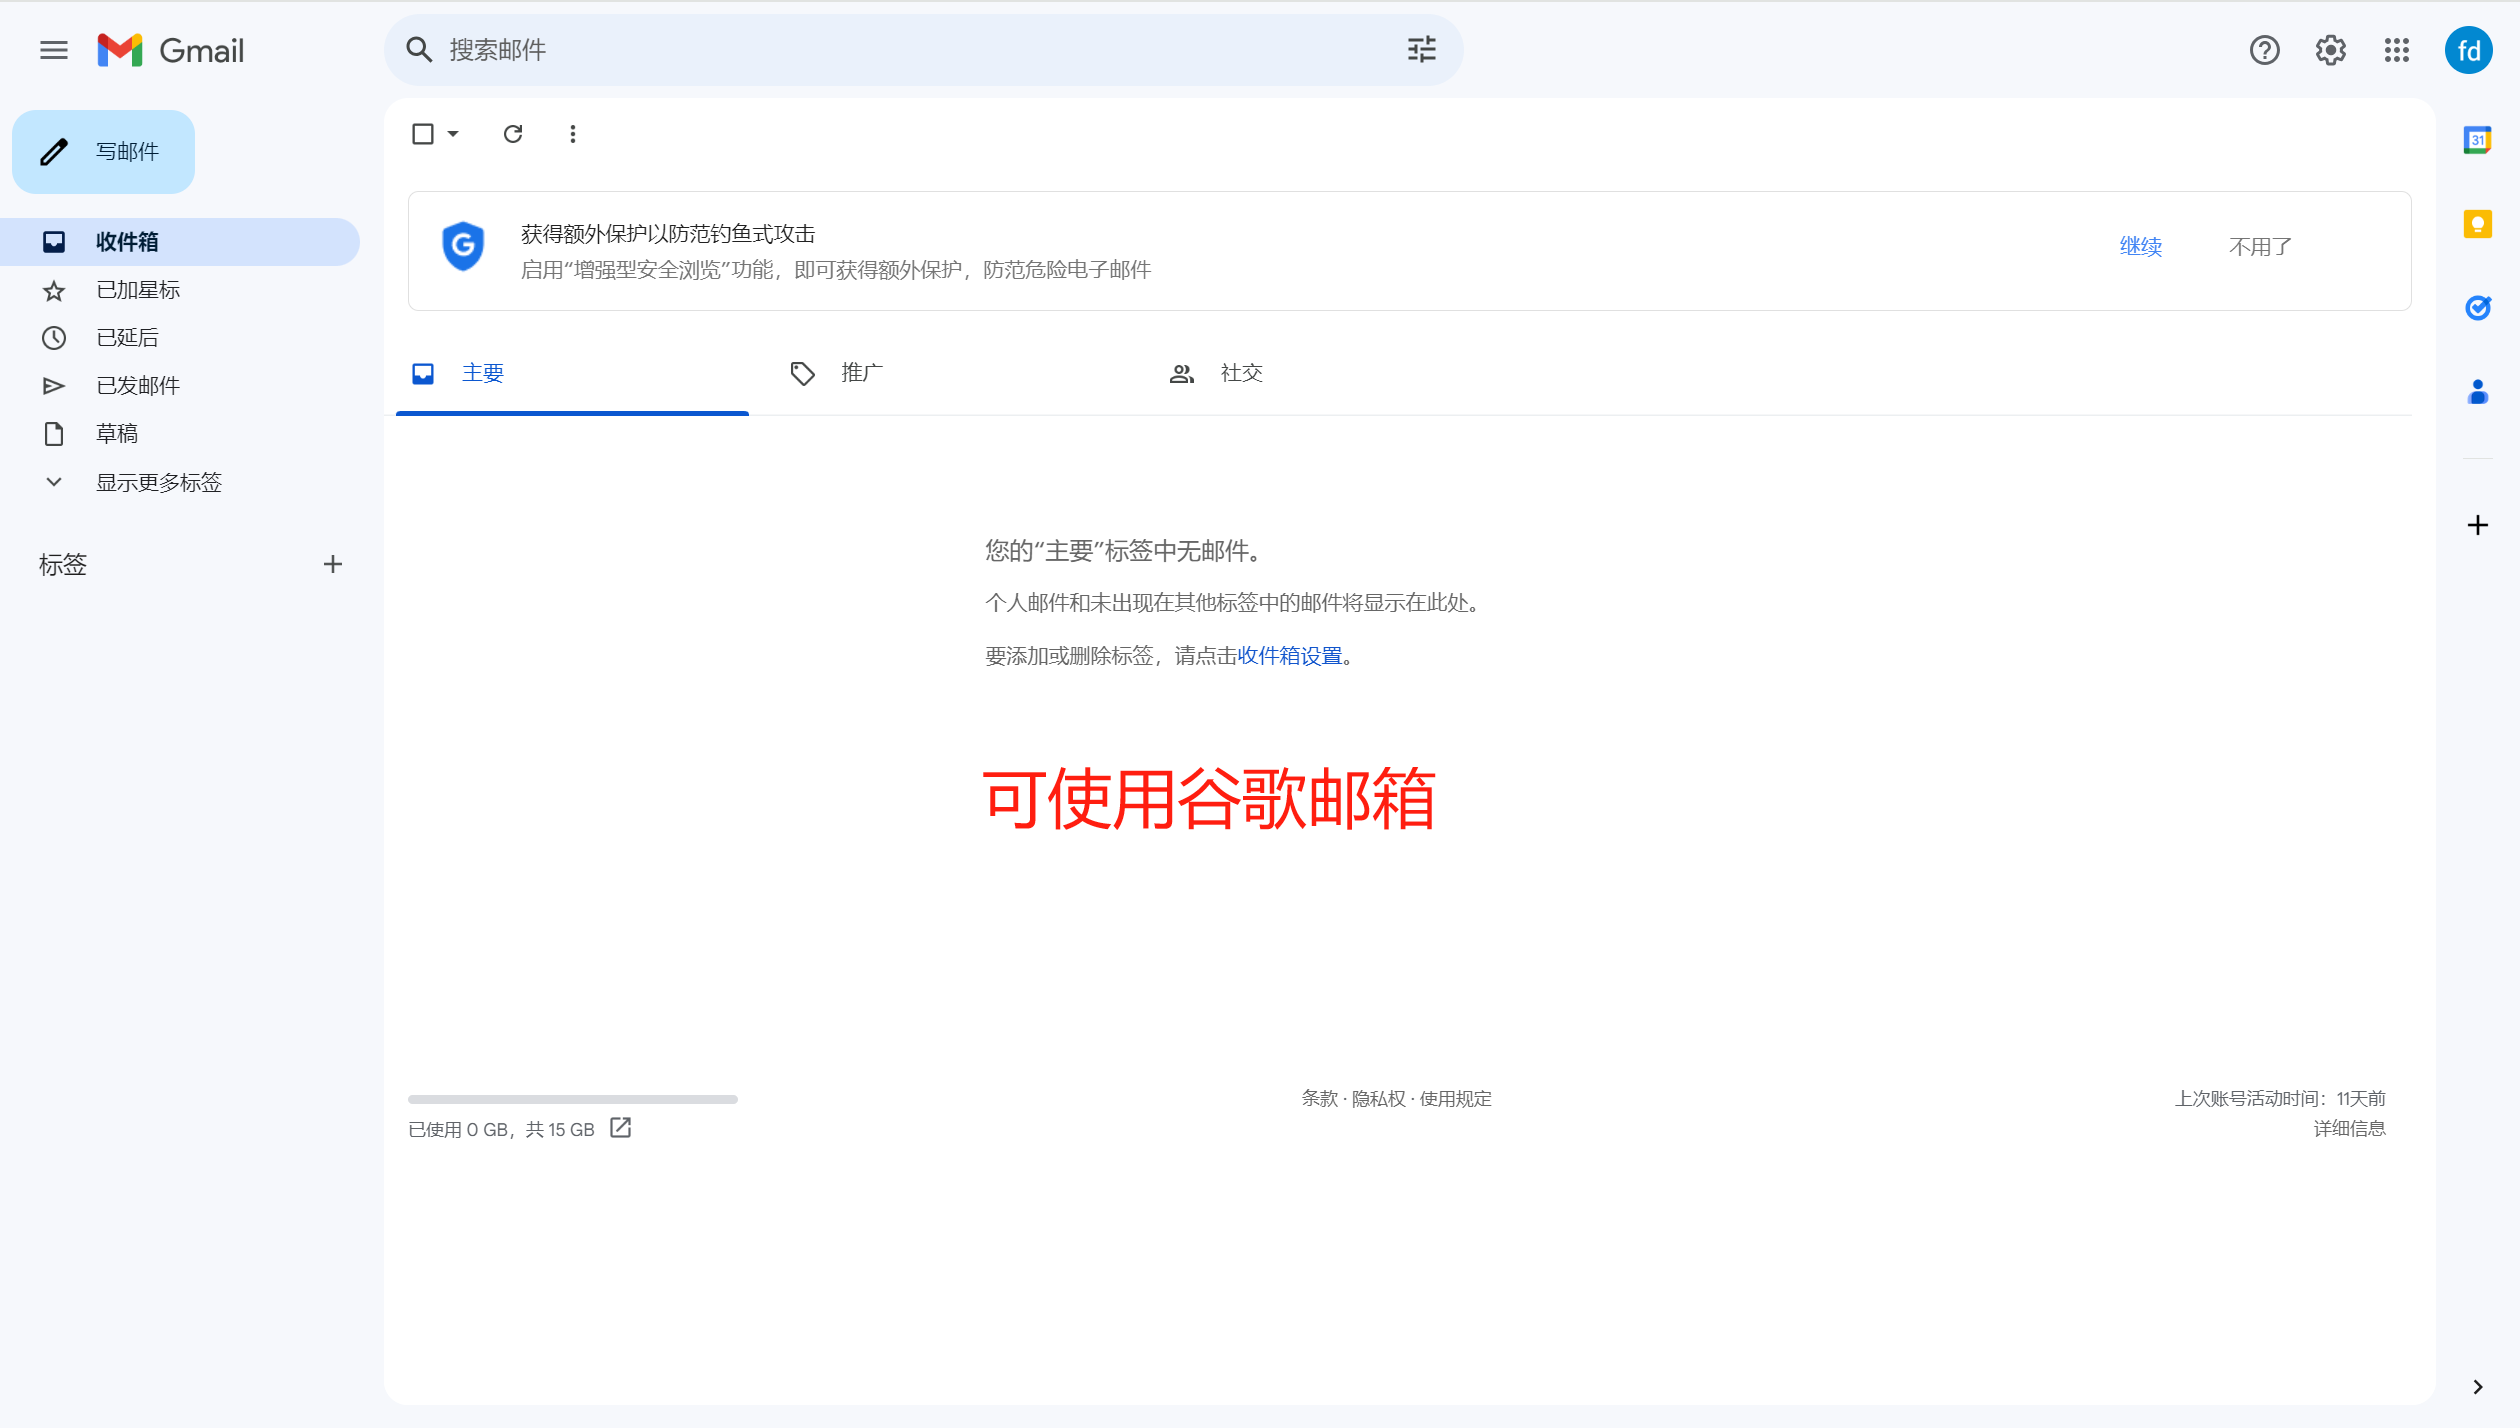Show search options filter icon
The width and height of the screenshot is (2520, 1428).
[1421, 50]
